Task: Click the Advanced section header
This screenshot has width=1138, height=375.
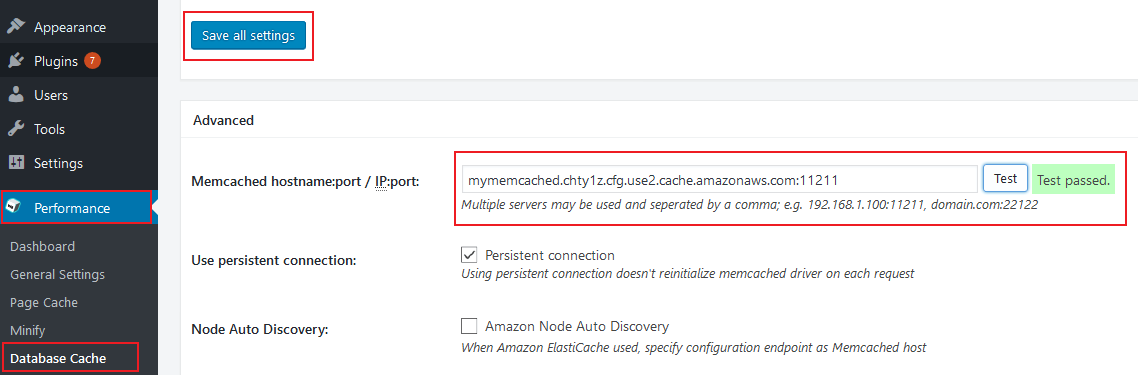Action: coord(224,120)
